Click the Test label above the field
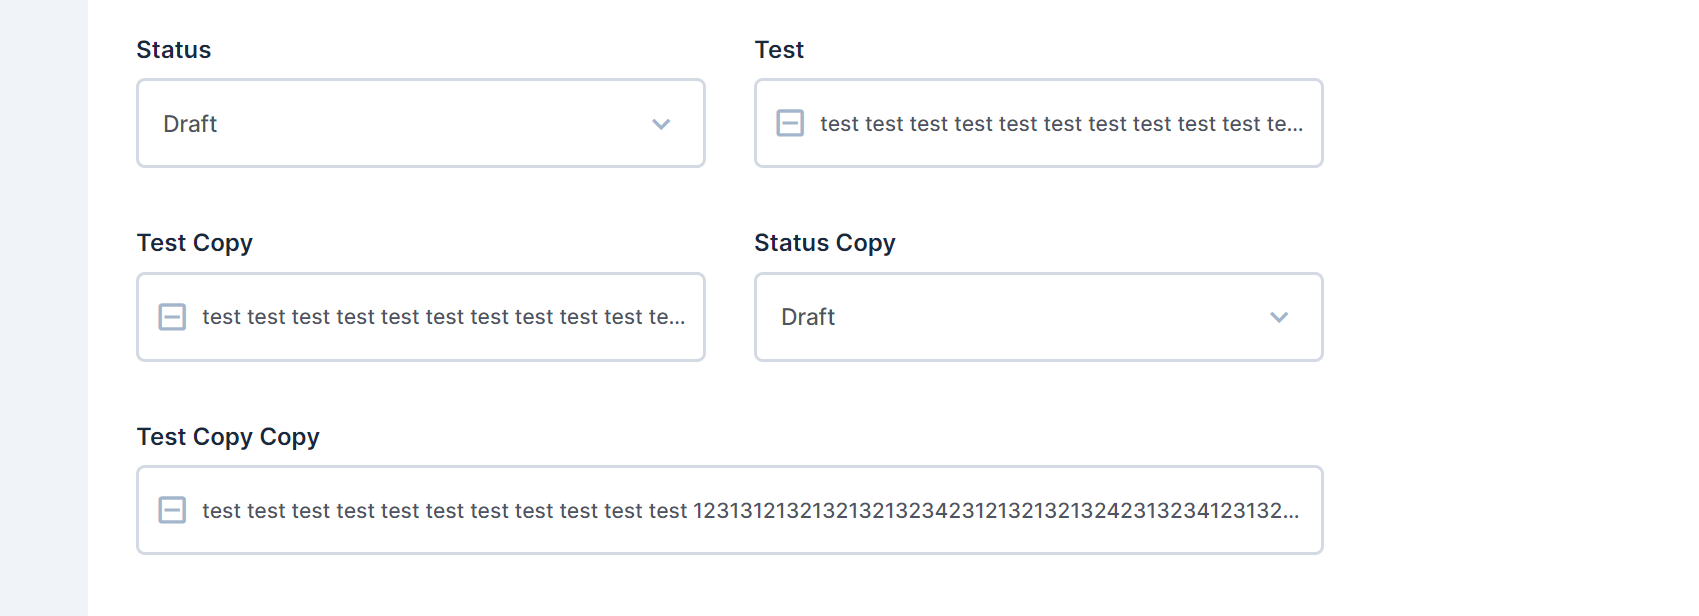This screenshot has height=616, width=1699. click(x=779, y=49)
